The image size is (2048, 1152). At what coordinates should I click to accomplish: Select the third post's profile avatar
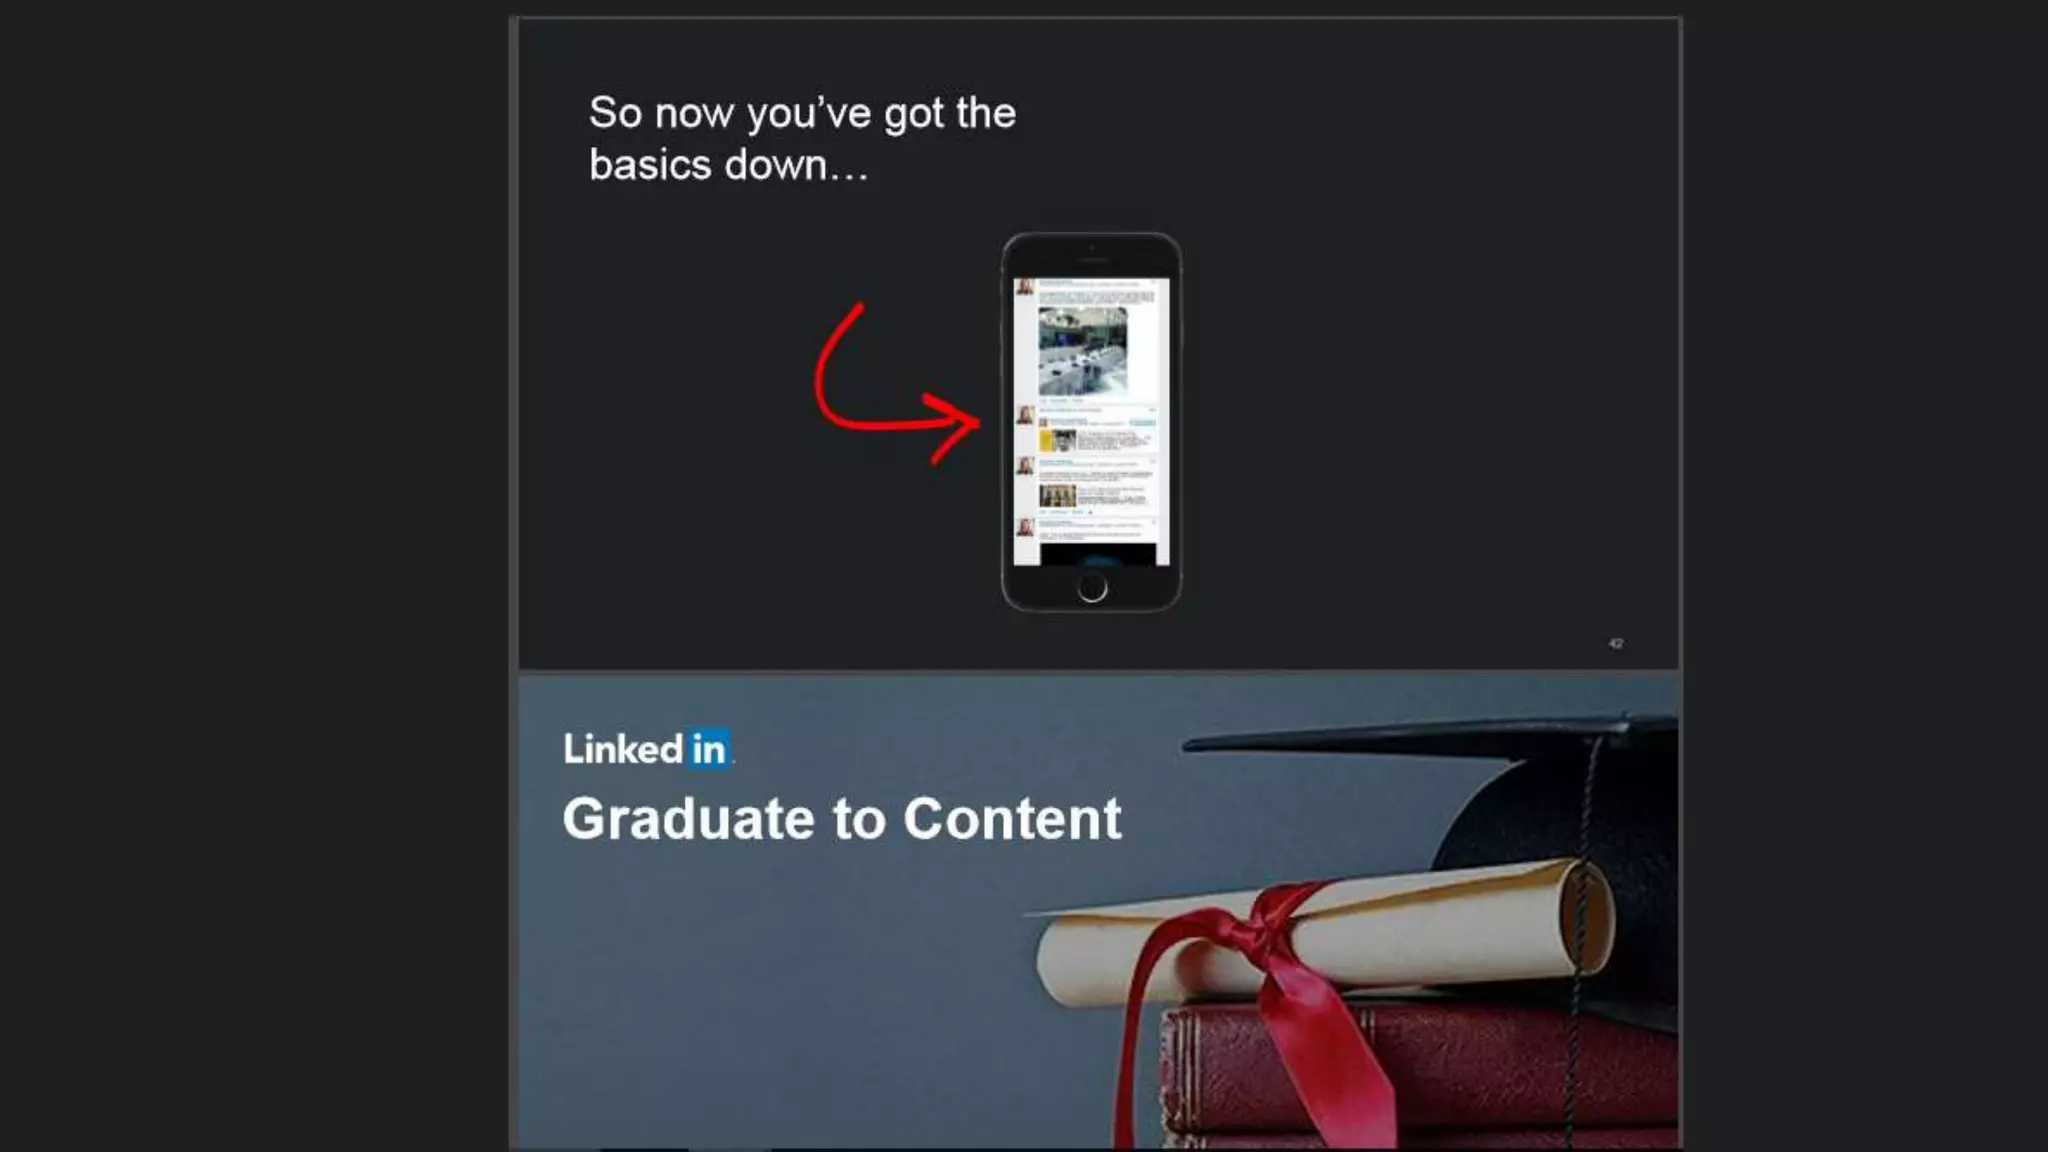tap(1025, 466)
